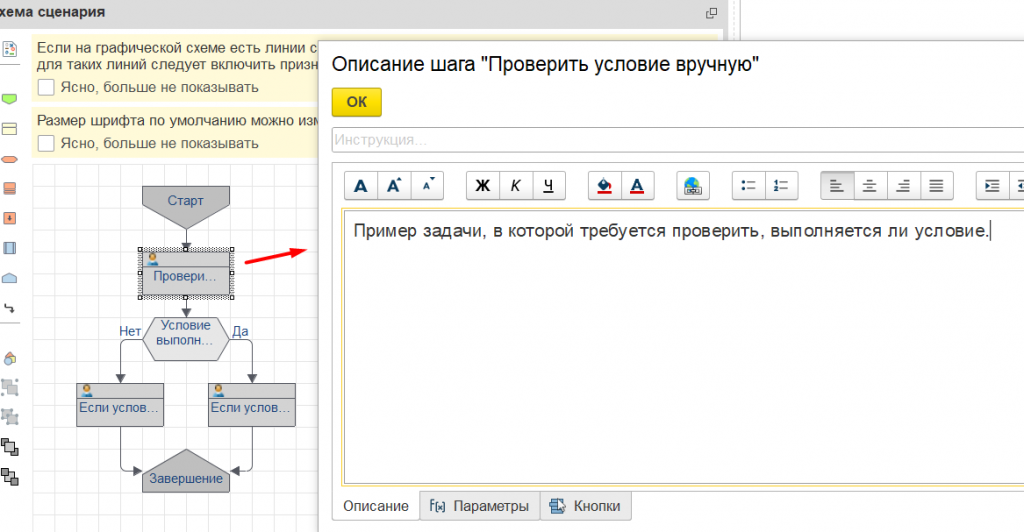Select the yellow action rectangle shape tool
This screenshot has width=1024, height=532.
9,129
